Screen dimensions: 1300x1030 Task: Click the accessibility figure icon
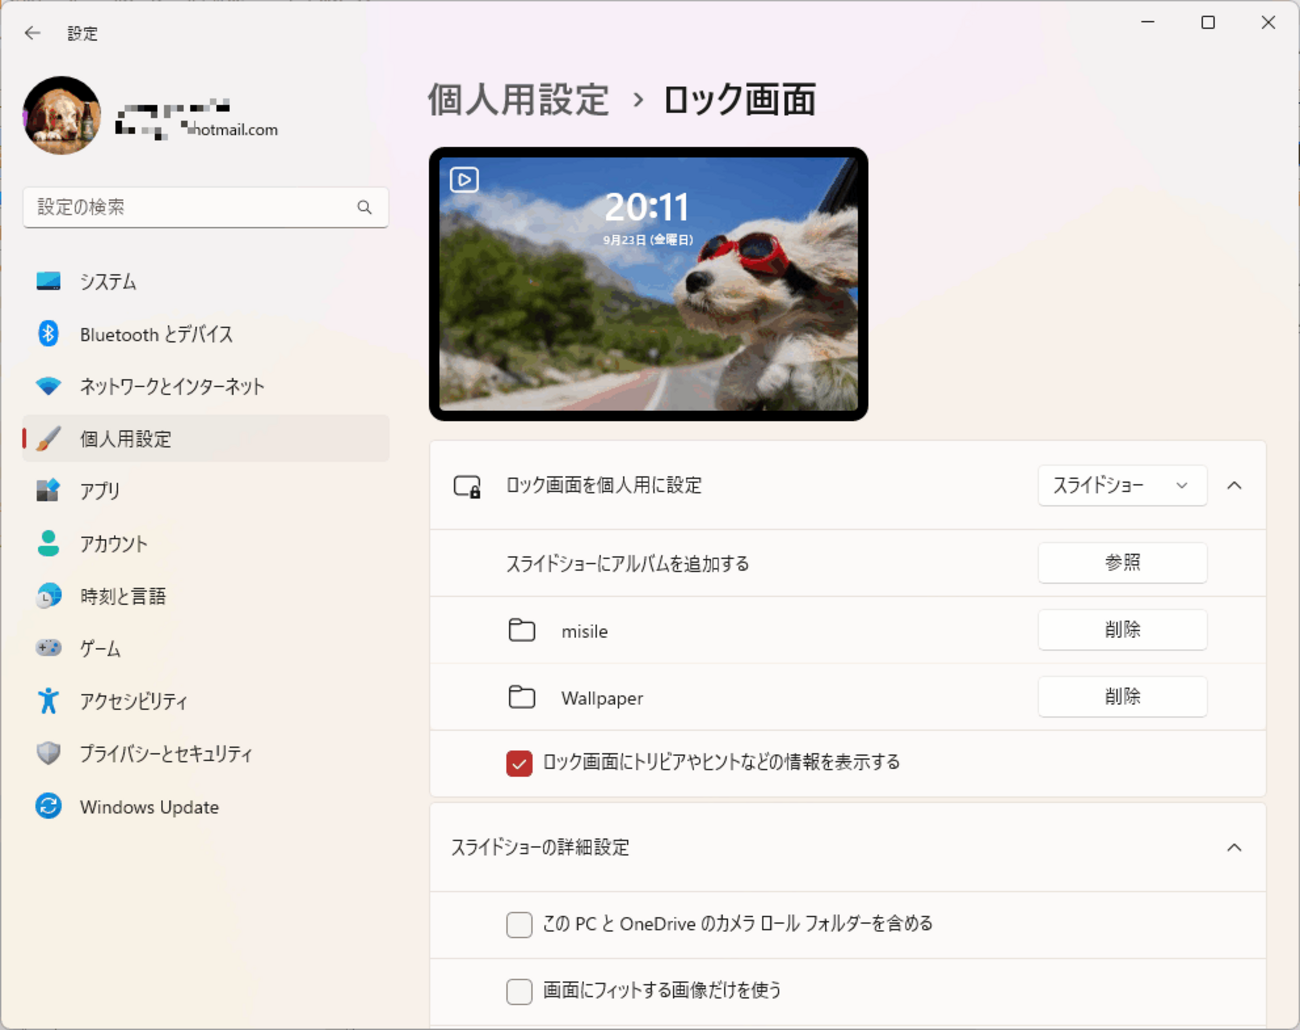point(48,701)
